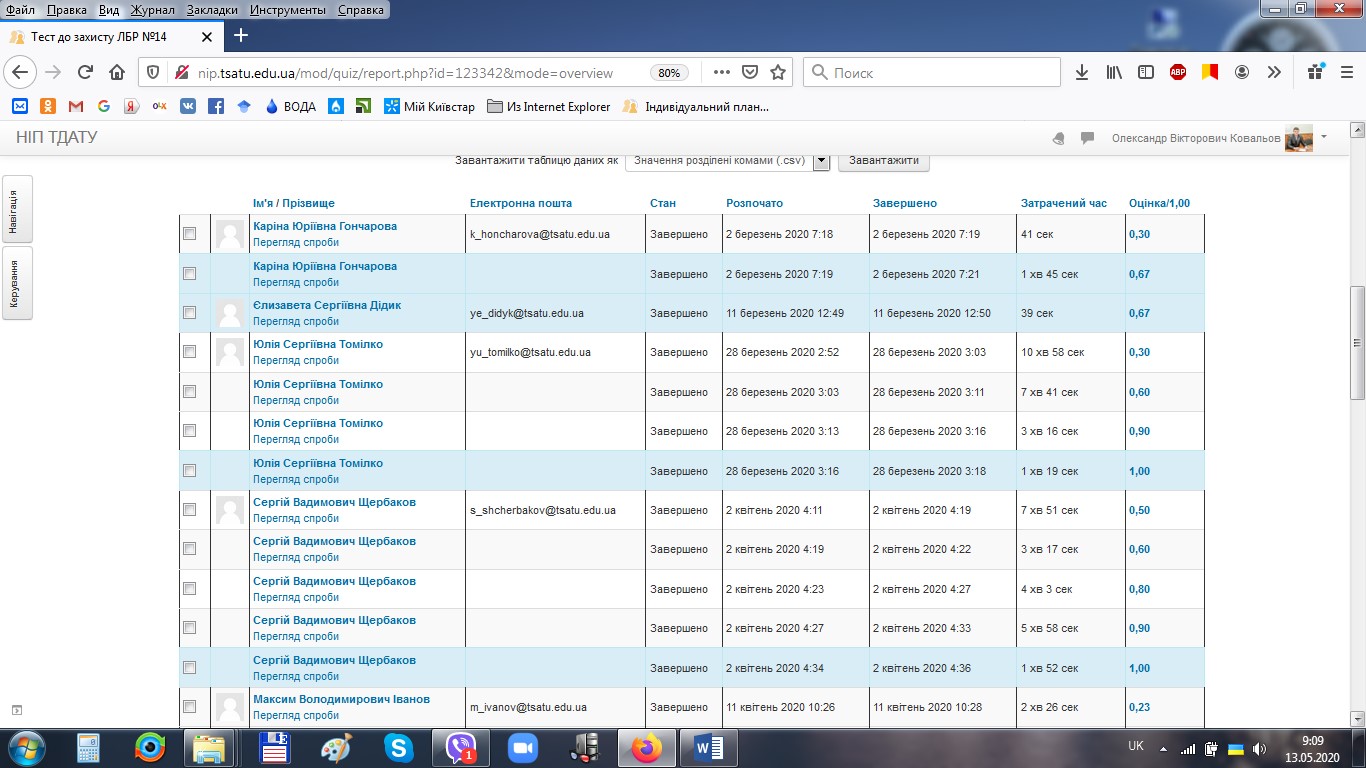
Task: Open the download format dropdown (.csv)
Action: (821, 160)
